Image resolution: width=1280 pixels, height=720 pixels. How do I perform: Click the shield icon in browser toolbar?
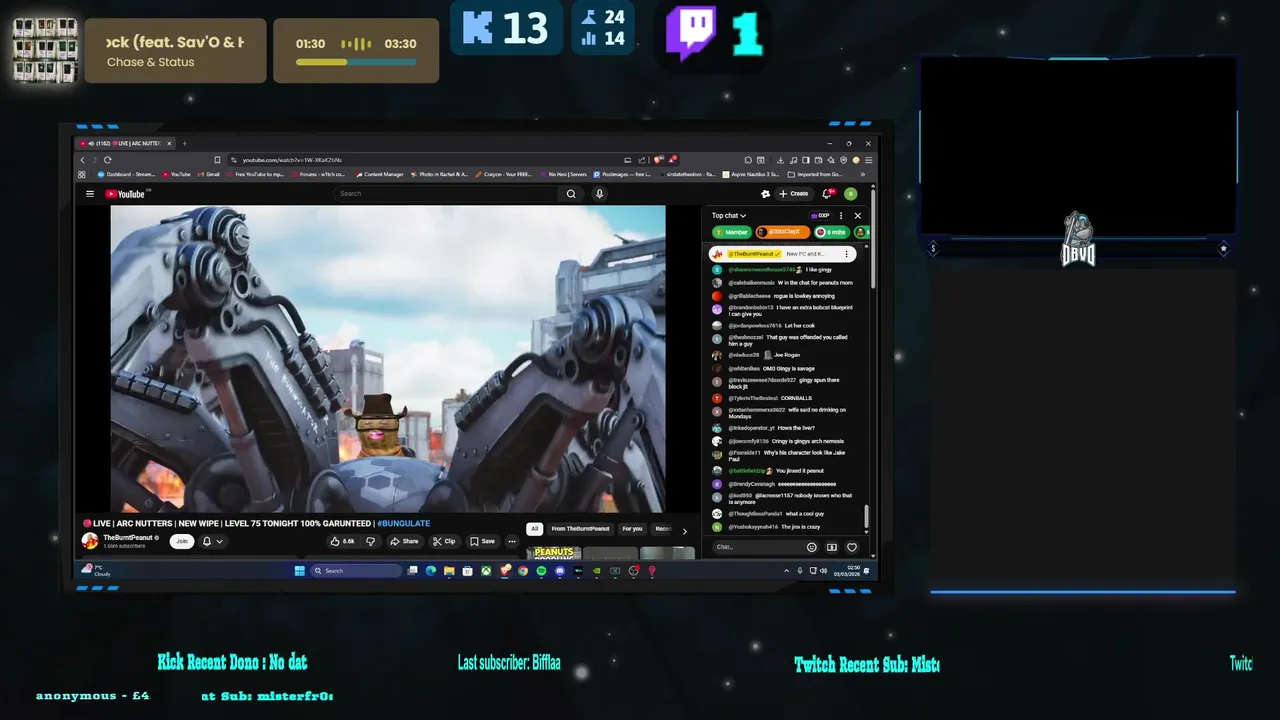click(843, 160)
